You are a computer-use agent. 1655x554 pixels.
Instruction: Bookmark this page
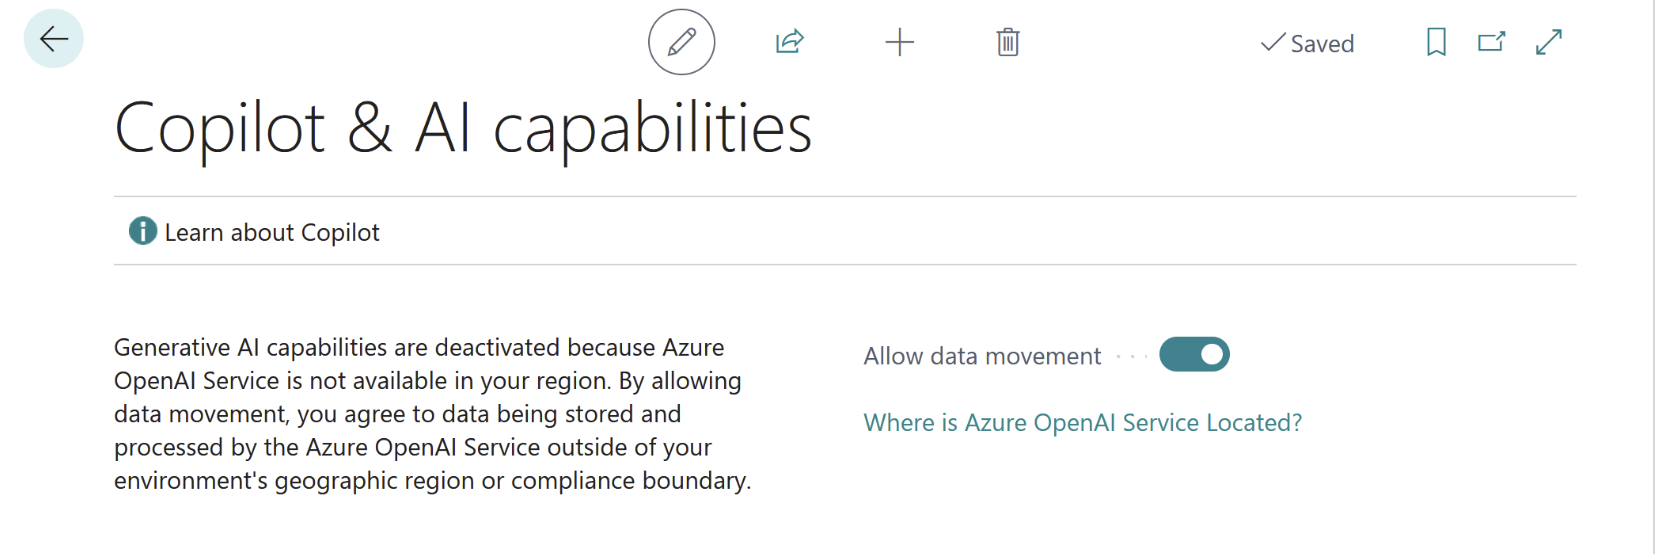1436,42
